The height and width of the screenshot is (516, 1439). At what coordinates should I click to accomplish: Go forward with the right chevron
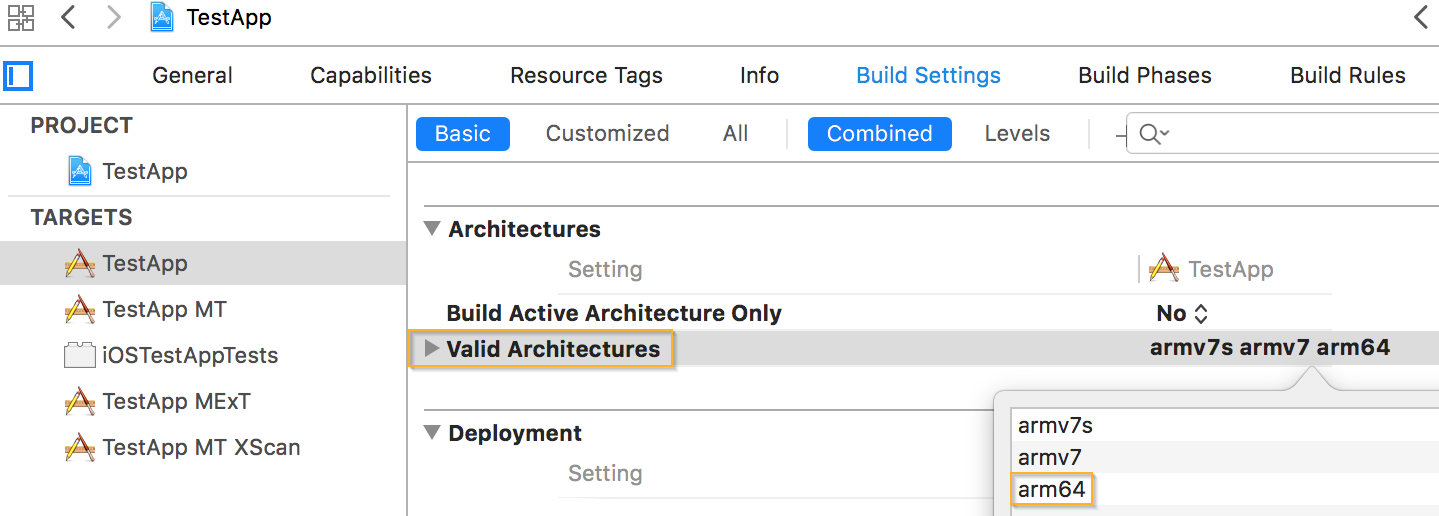click(x=113, y=17)
